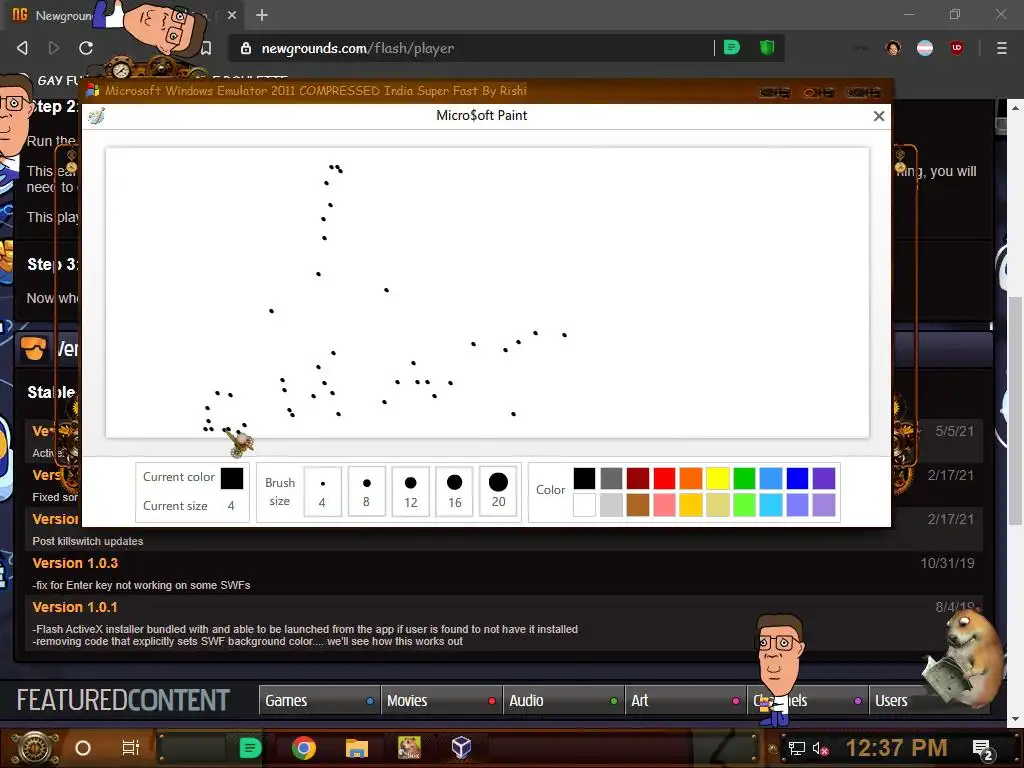The width and height of the screenshot is (1024, 768).
Task: Pick the orange color swatch
Action: [691, 478]
